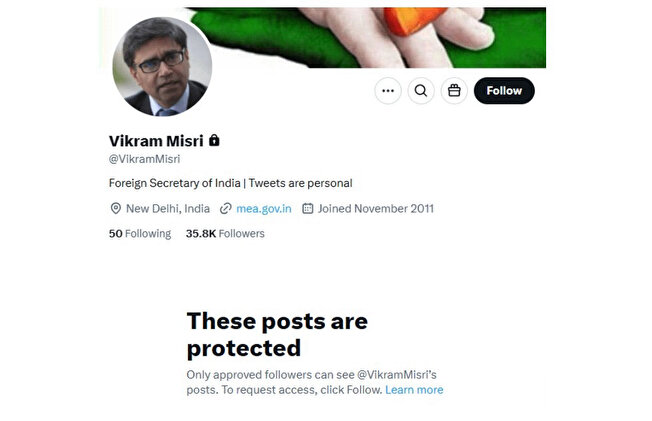Click the @VikramMisri handle text

click(144, 159)
